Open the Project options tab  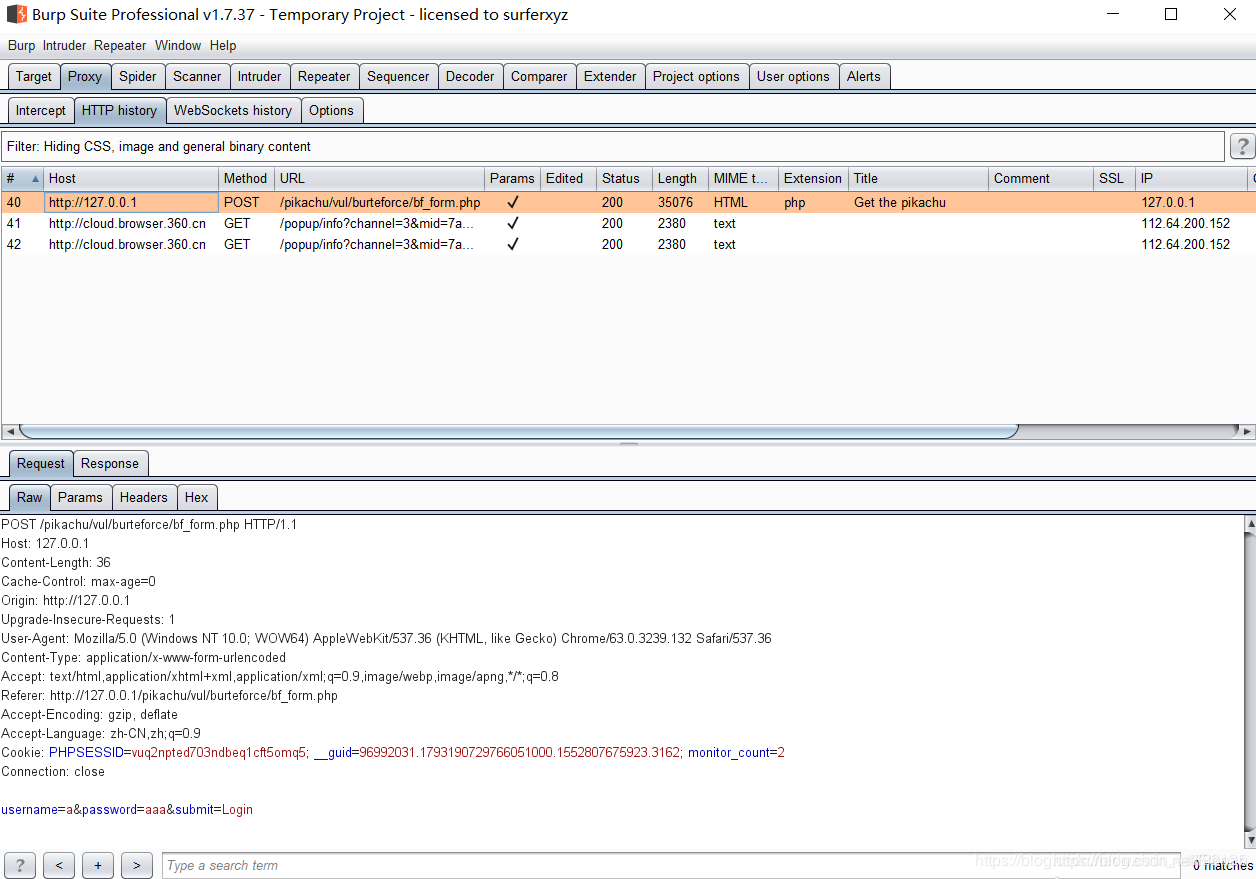coord(696,76)
